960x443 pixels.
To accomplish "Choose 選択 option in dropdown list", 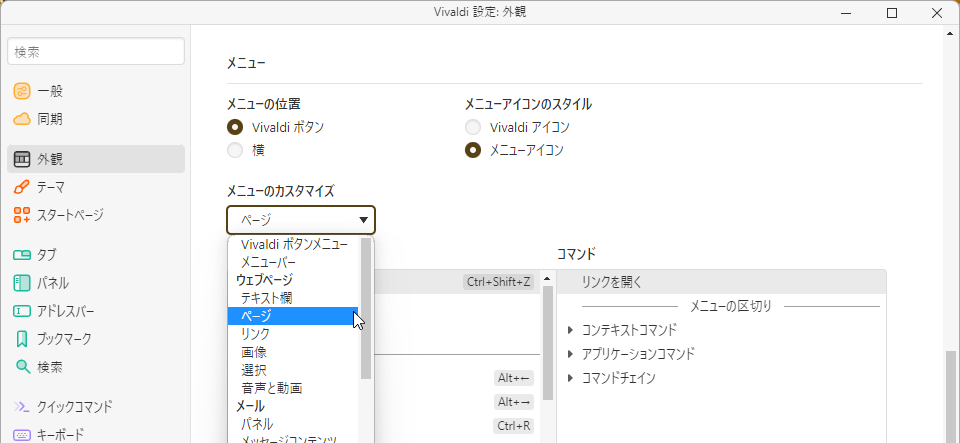I will (293, 370).
